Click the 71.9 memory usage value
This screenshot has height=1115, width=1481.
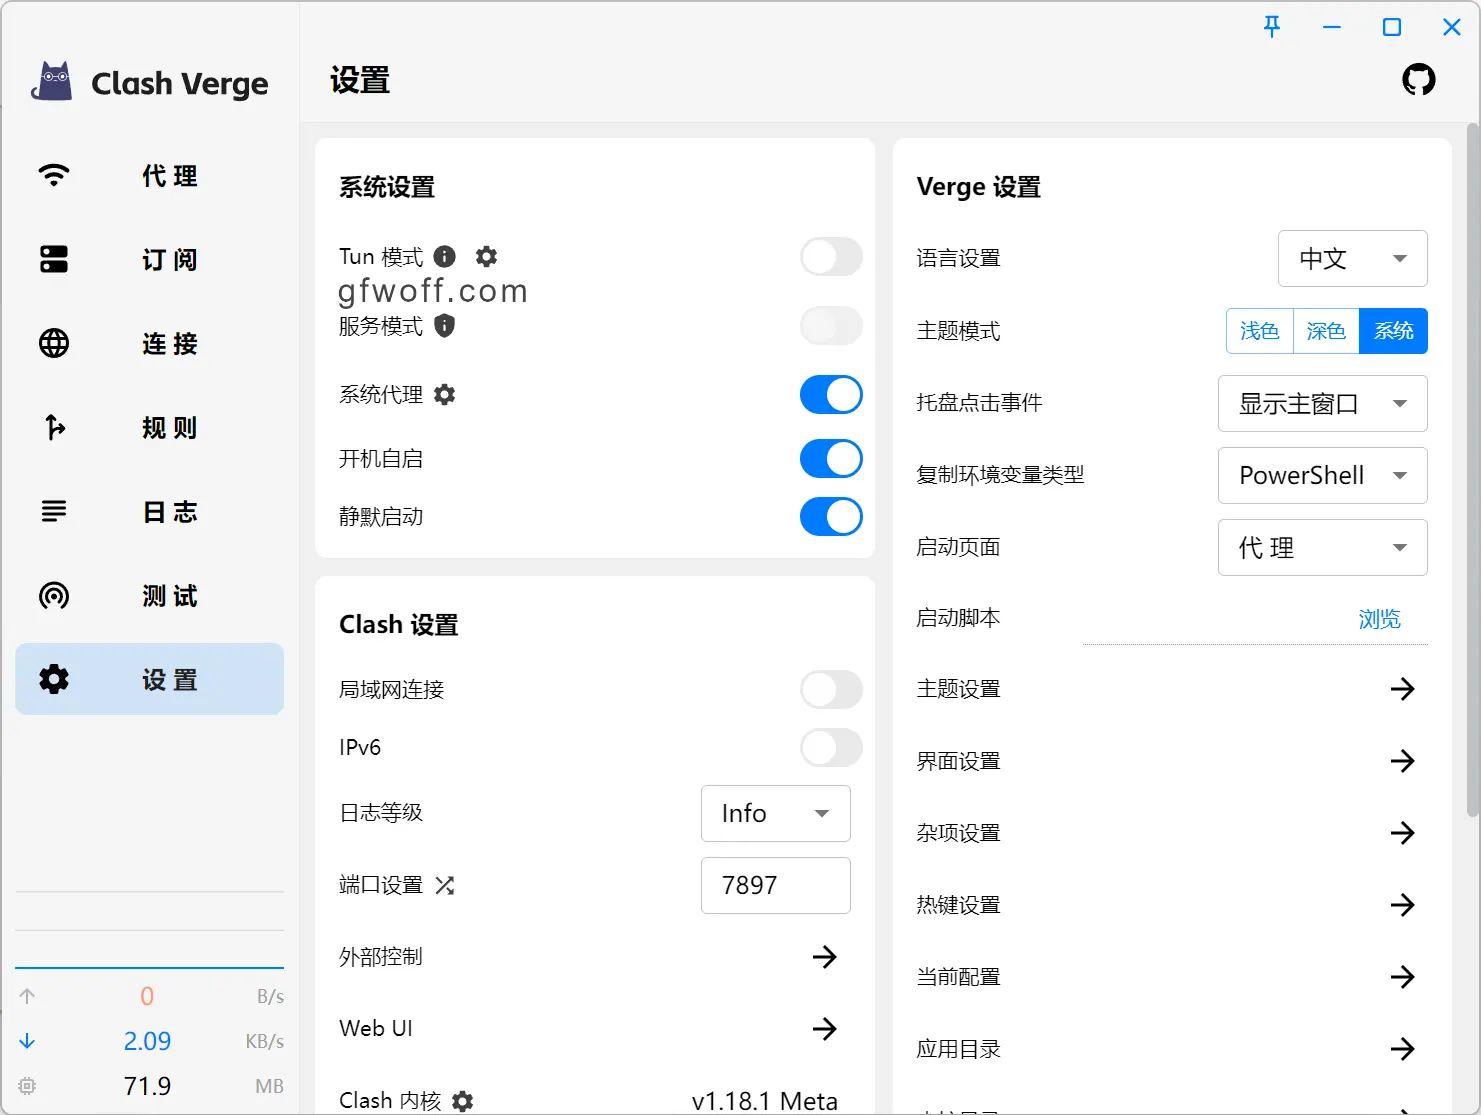click(x=147, y=1086)
